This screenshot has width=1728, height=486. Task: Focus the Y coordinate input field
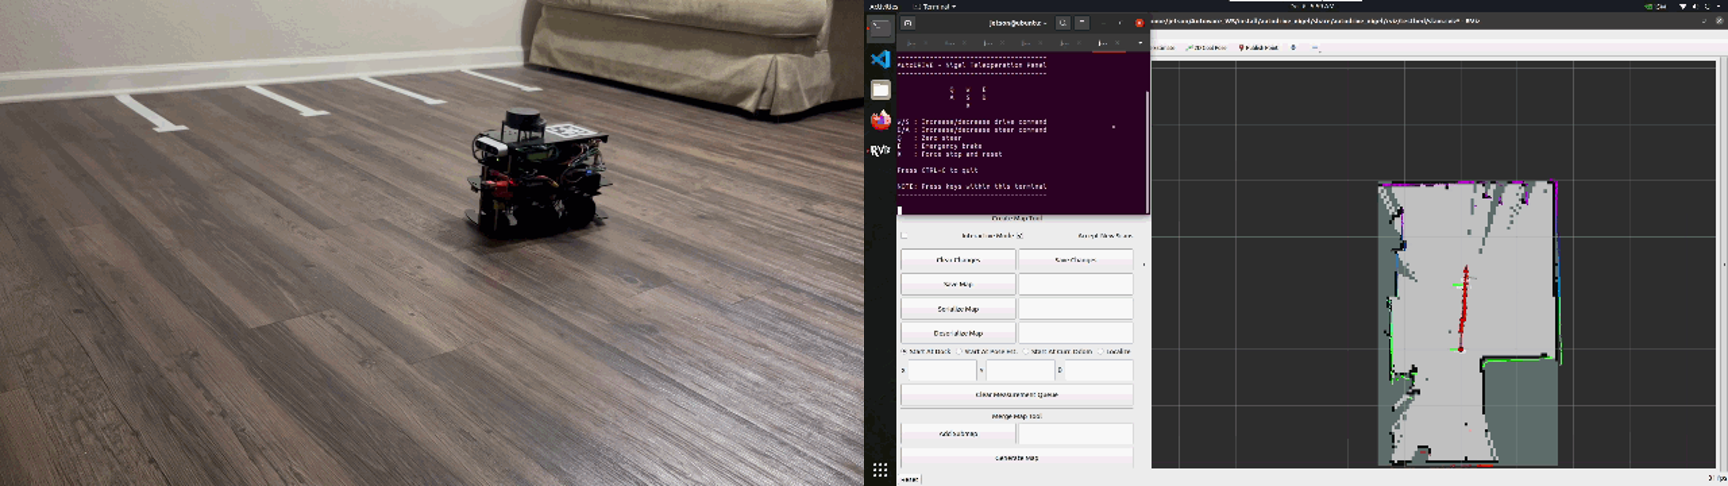coord(1019,370)
